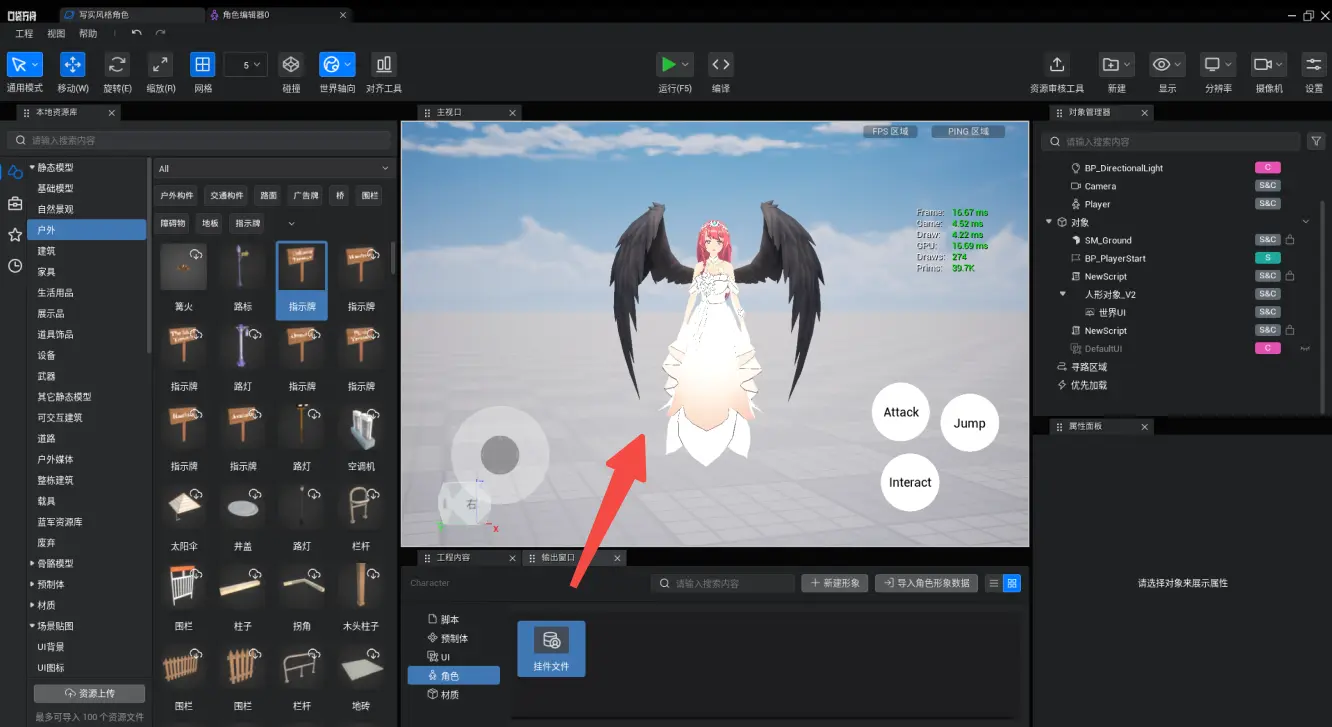Collapse the 场景贴图 tree node
1332x727 pixels.
[32, 626]
